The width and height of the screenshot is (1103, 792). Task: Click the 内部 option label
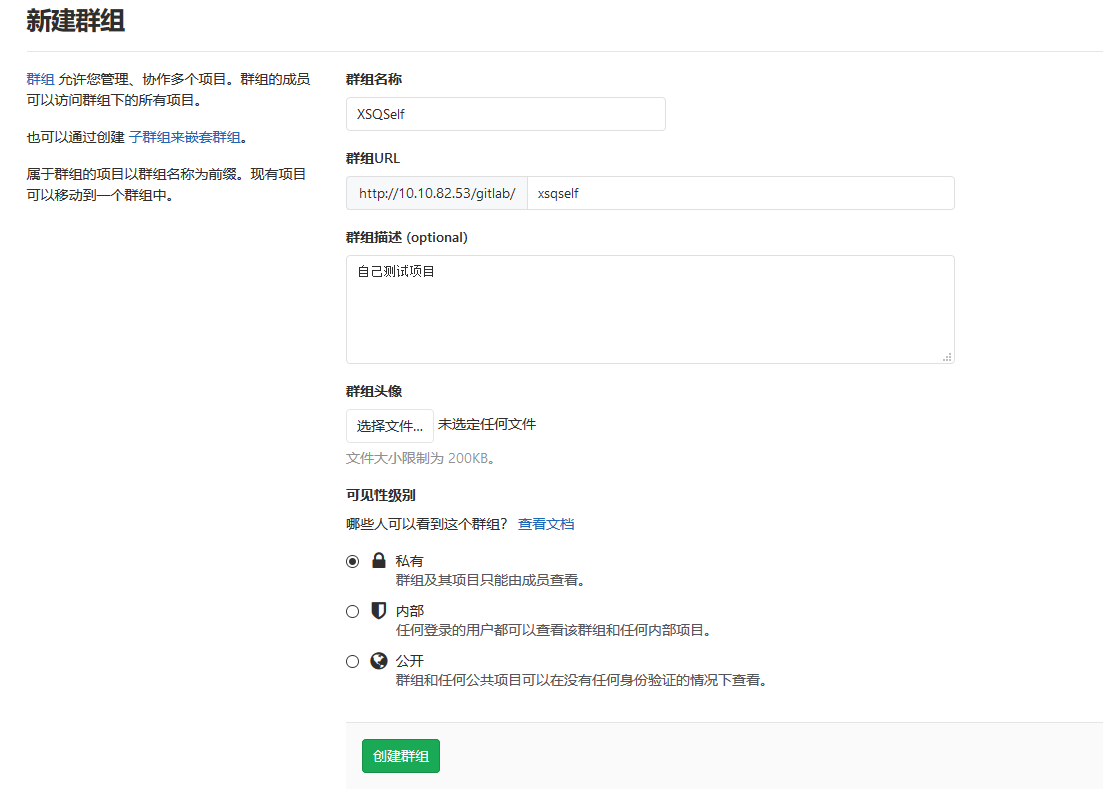click(409, 611)
